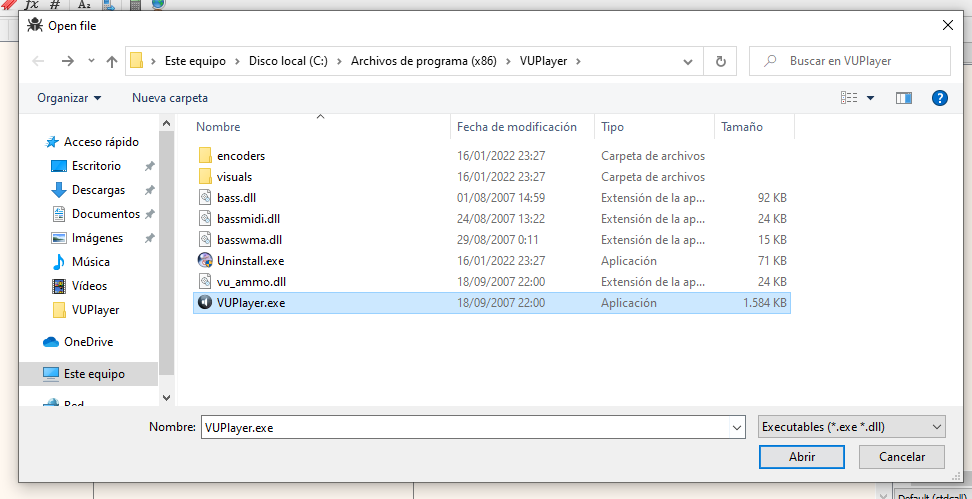Click the pin icon next to Escritorio
The width and height of the screenshot is (972, 499).
(149, 166)
